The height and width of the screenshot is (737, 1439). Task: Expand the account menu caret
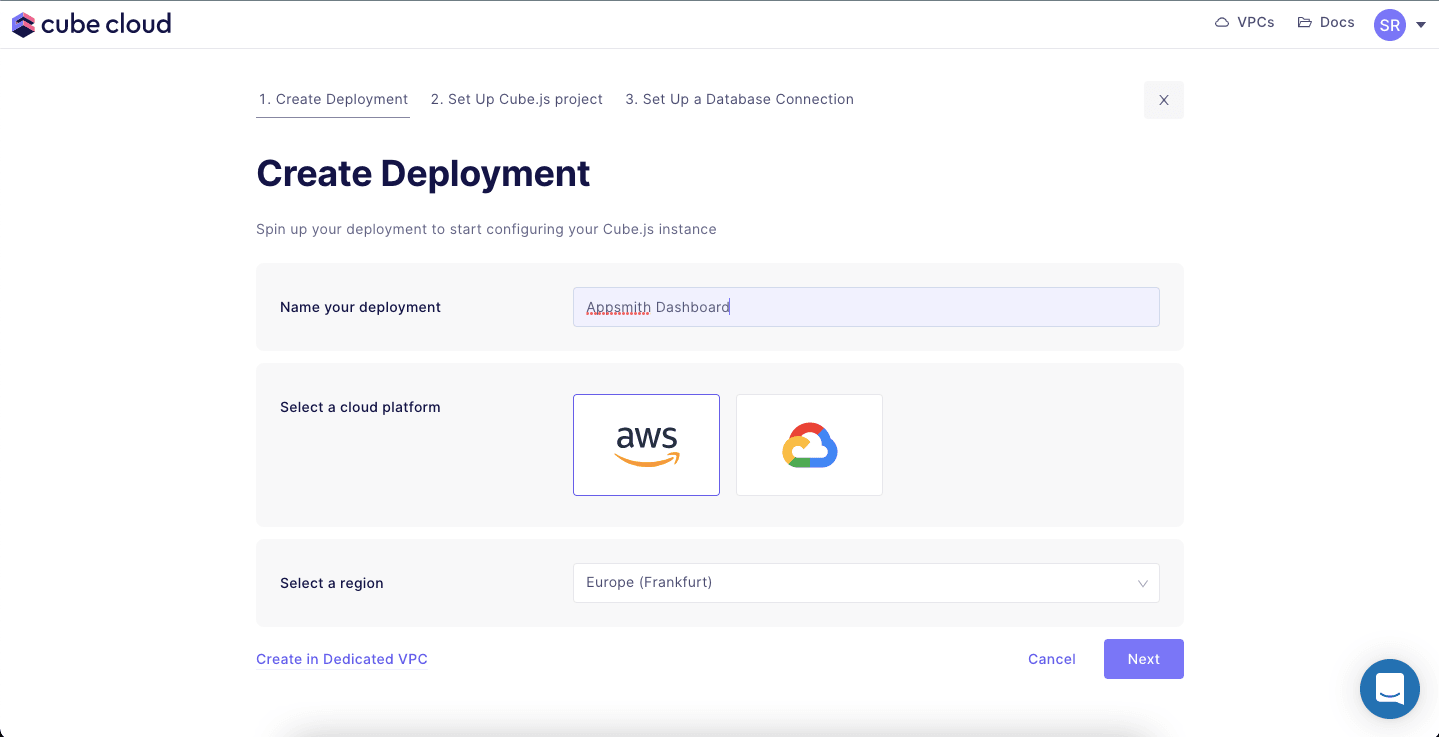tap(1421, 25)
